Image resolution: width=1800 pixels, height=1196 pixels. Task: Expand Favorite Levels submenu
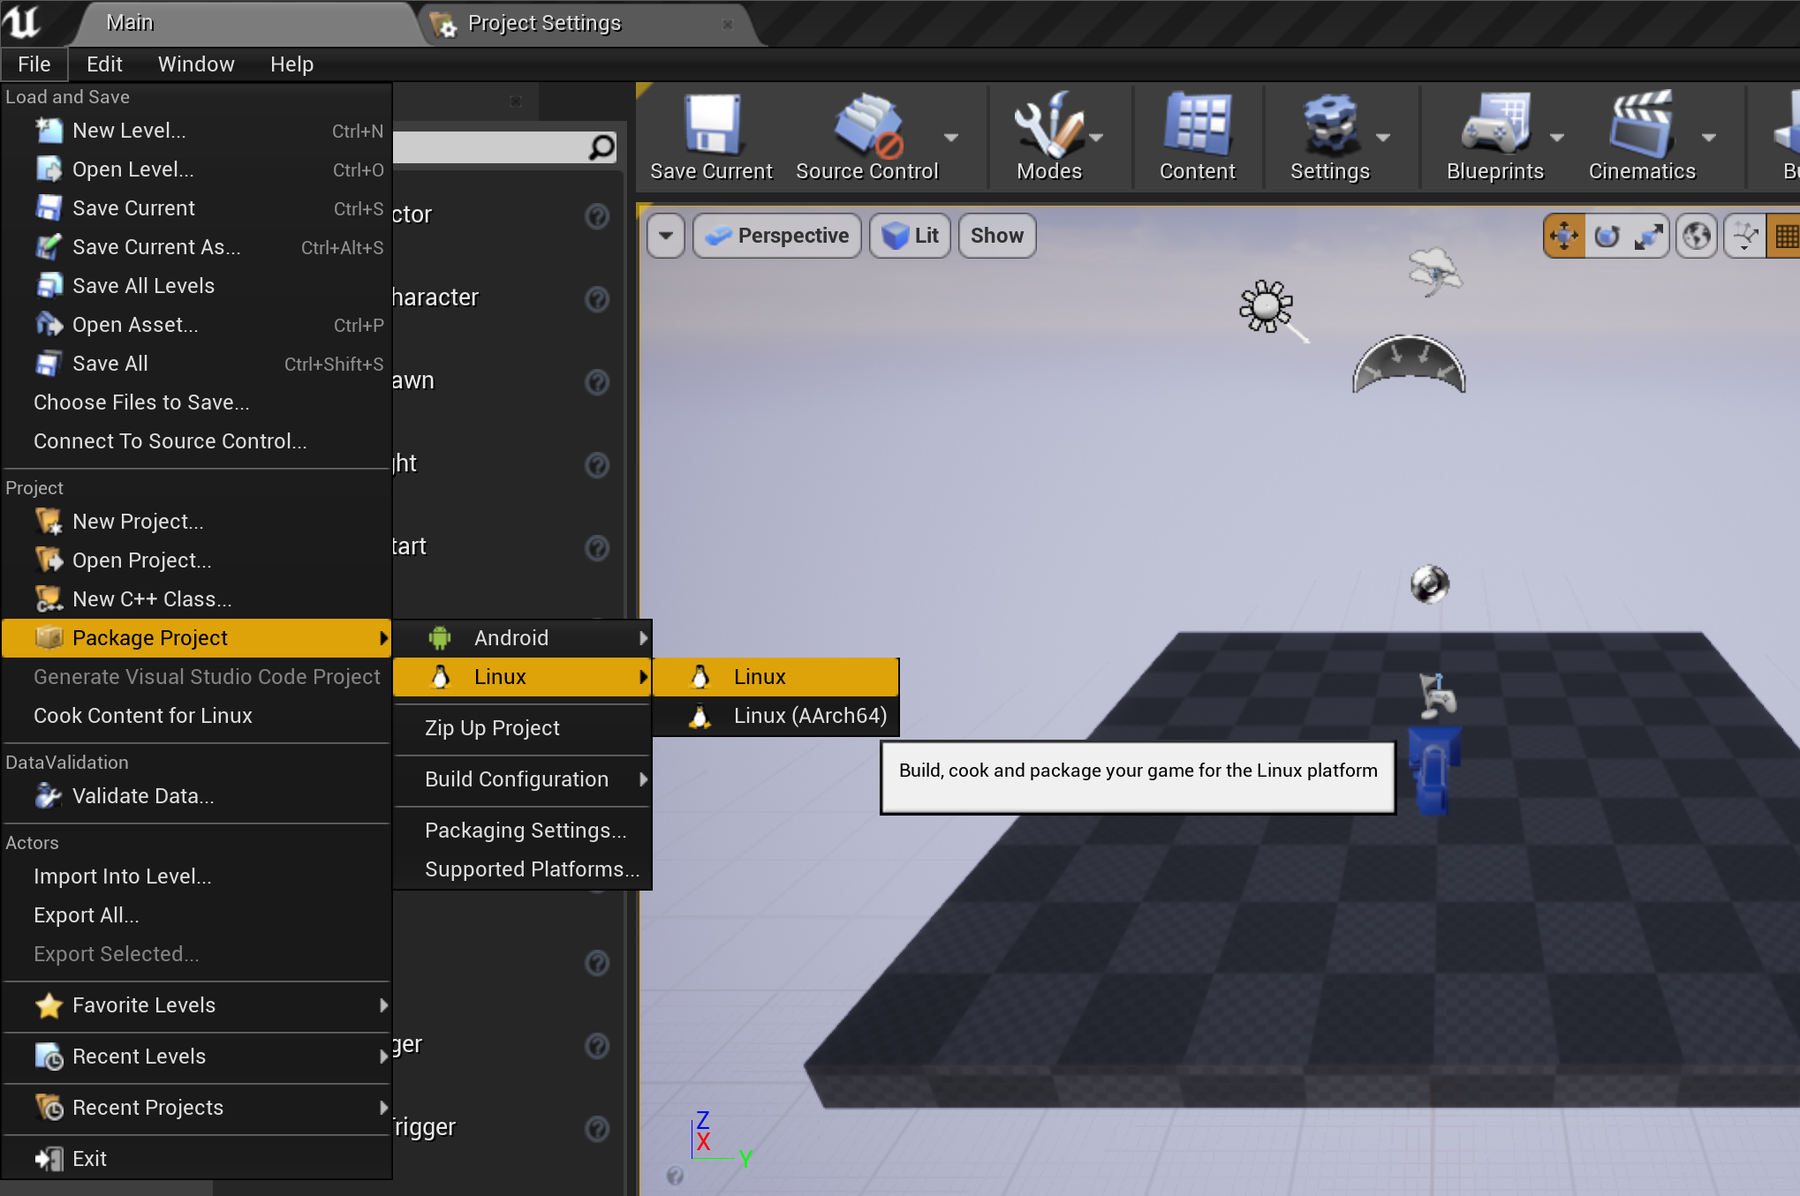pos(196,1005)
